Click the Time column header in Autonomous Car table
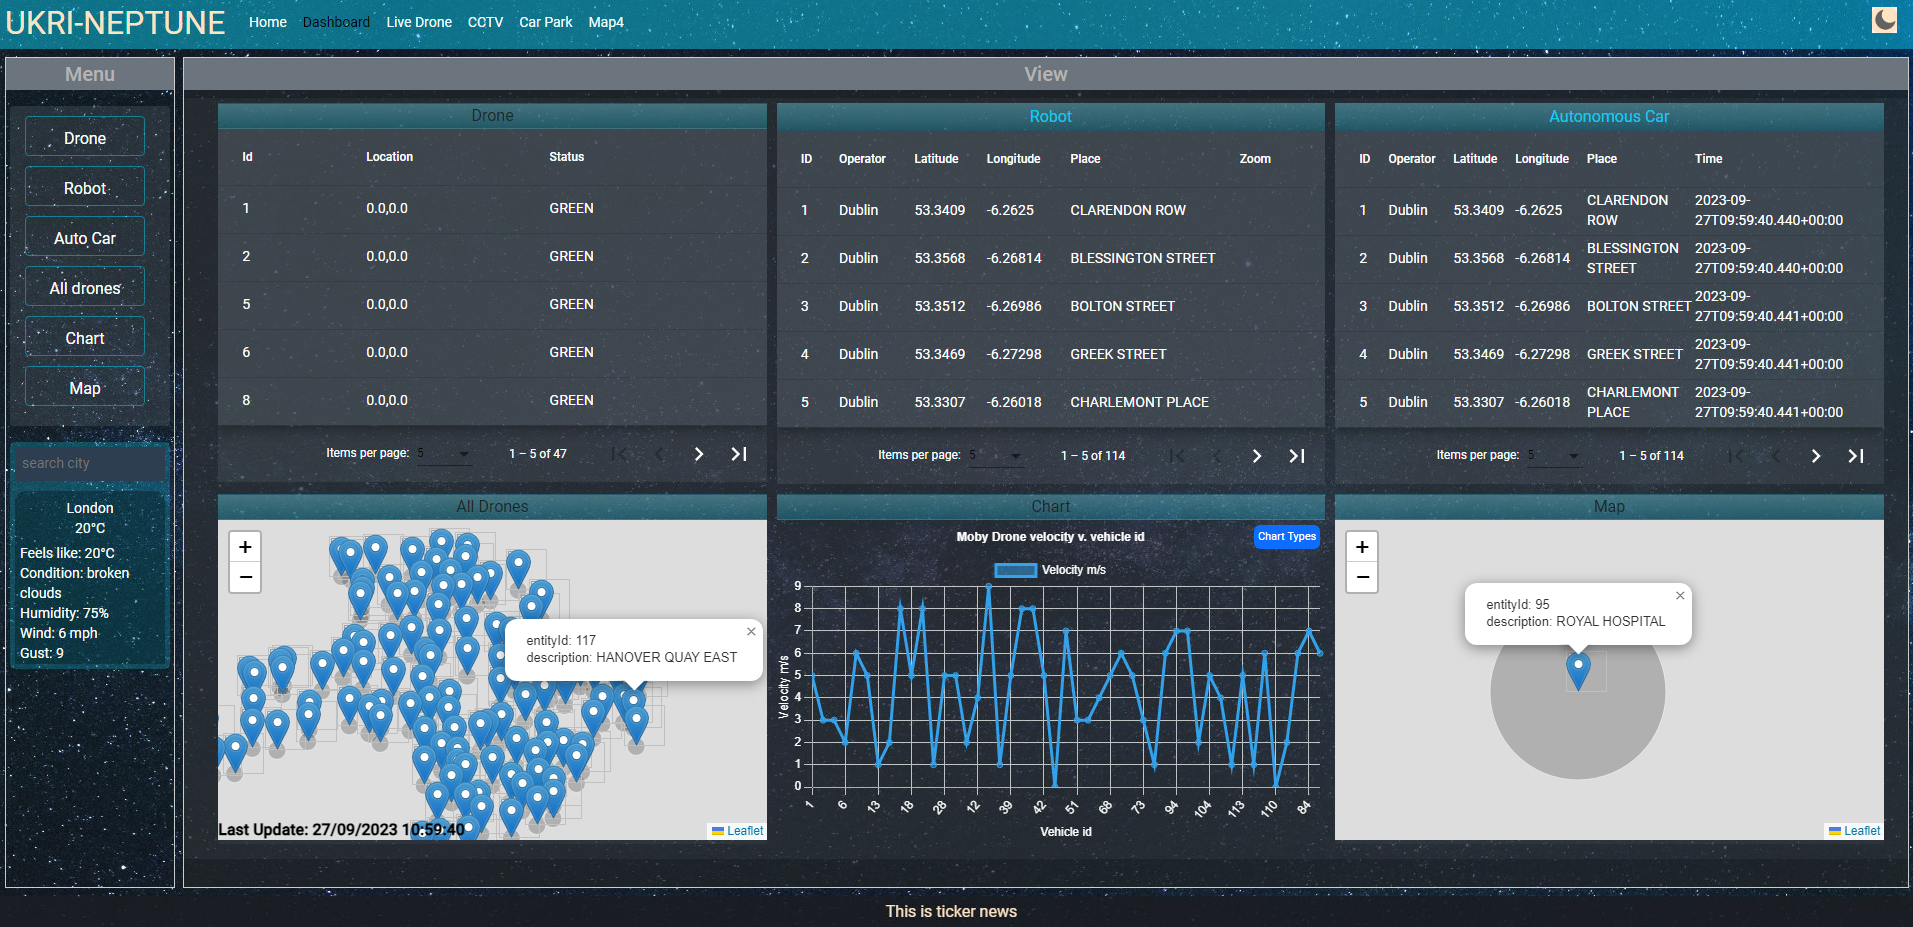 [1708, 159]
